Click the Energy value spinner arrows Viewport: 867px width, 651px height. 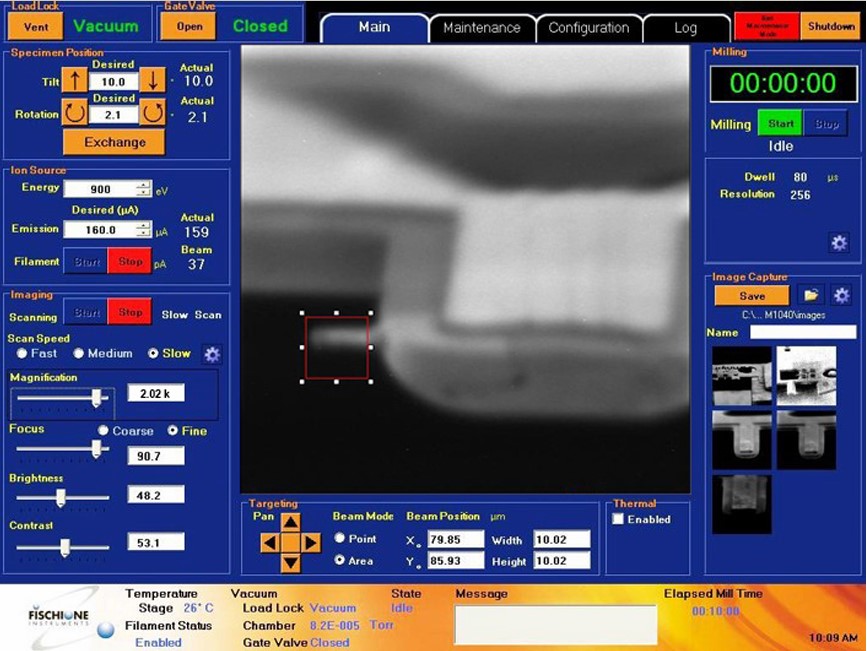[144, 189]
